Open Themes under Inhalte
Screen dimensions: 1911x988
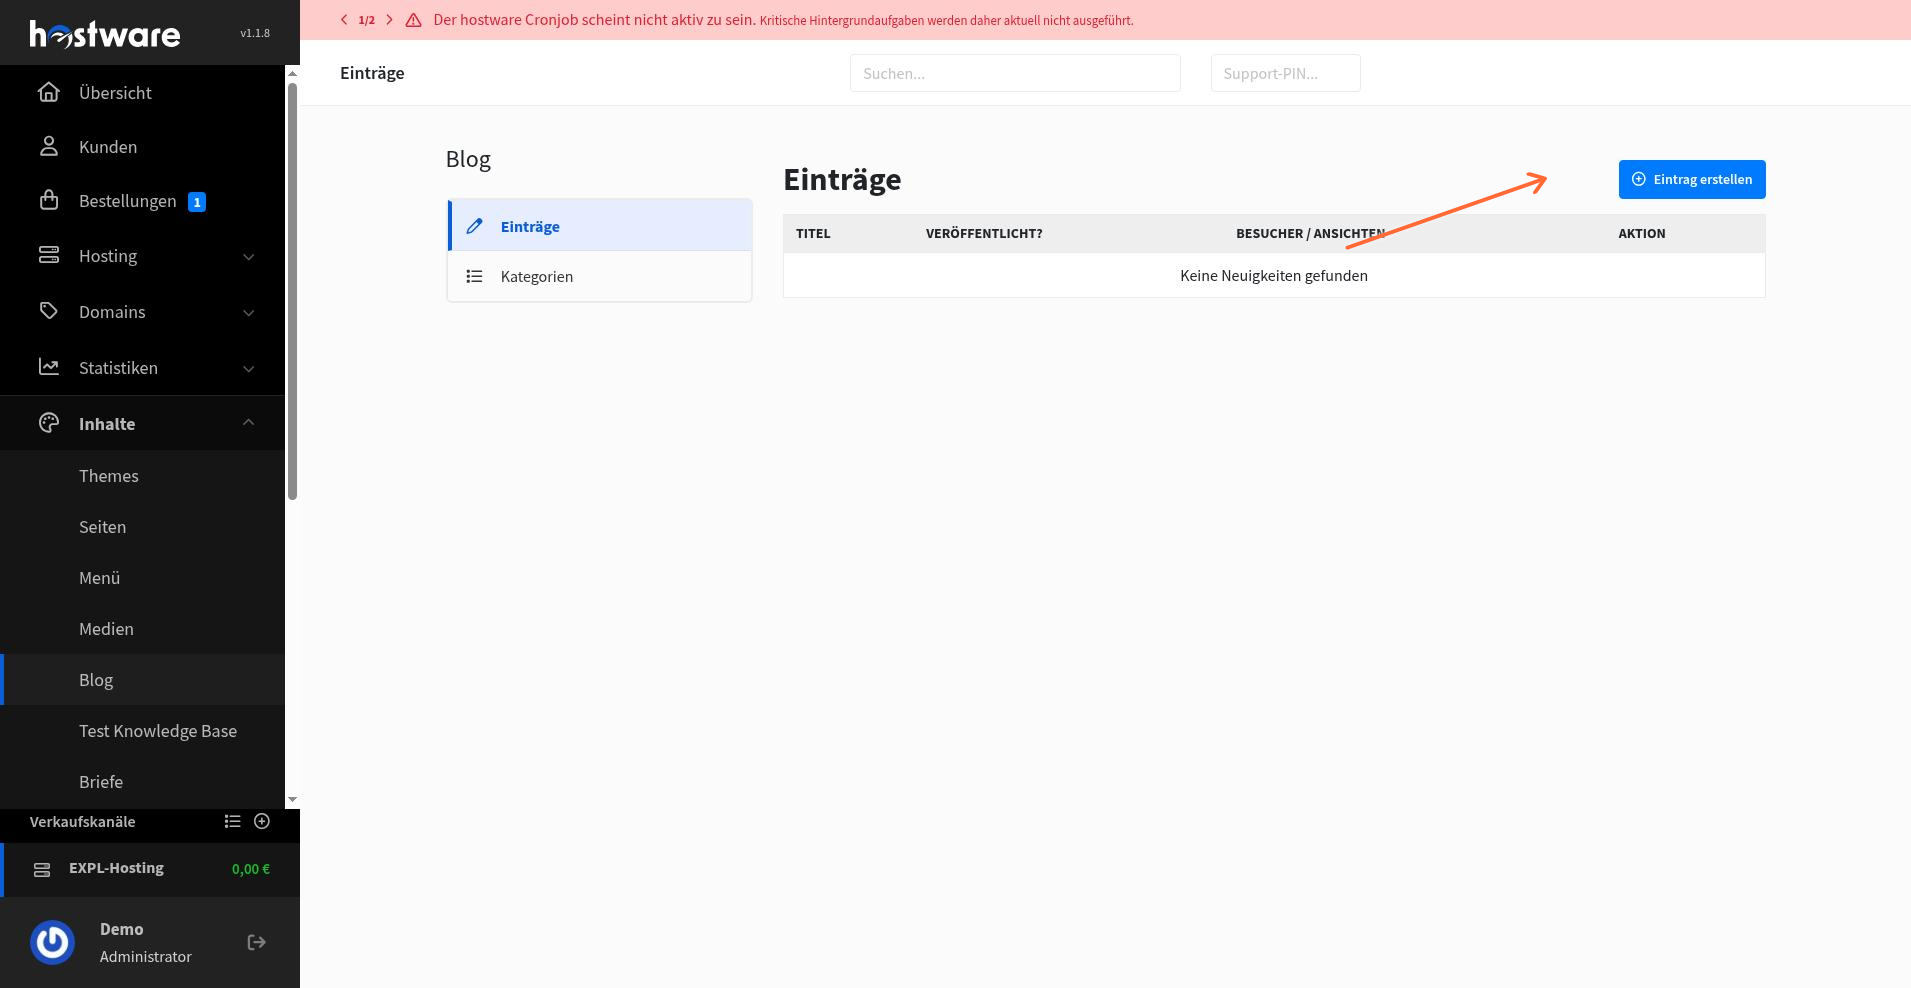tap(109, 476)
